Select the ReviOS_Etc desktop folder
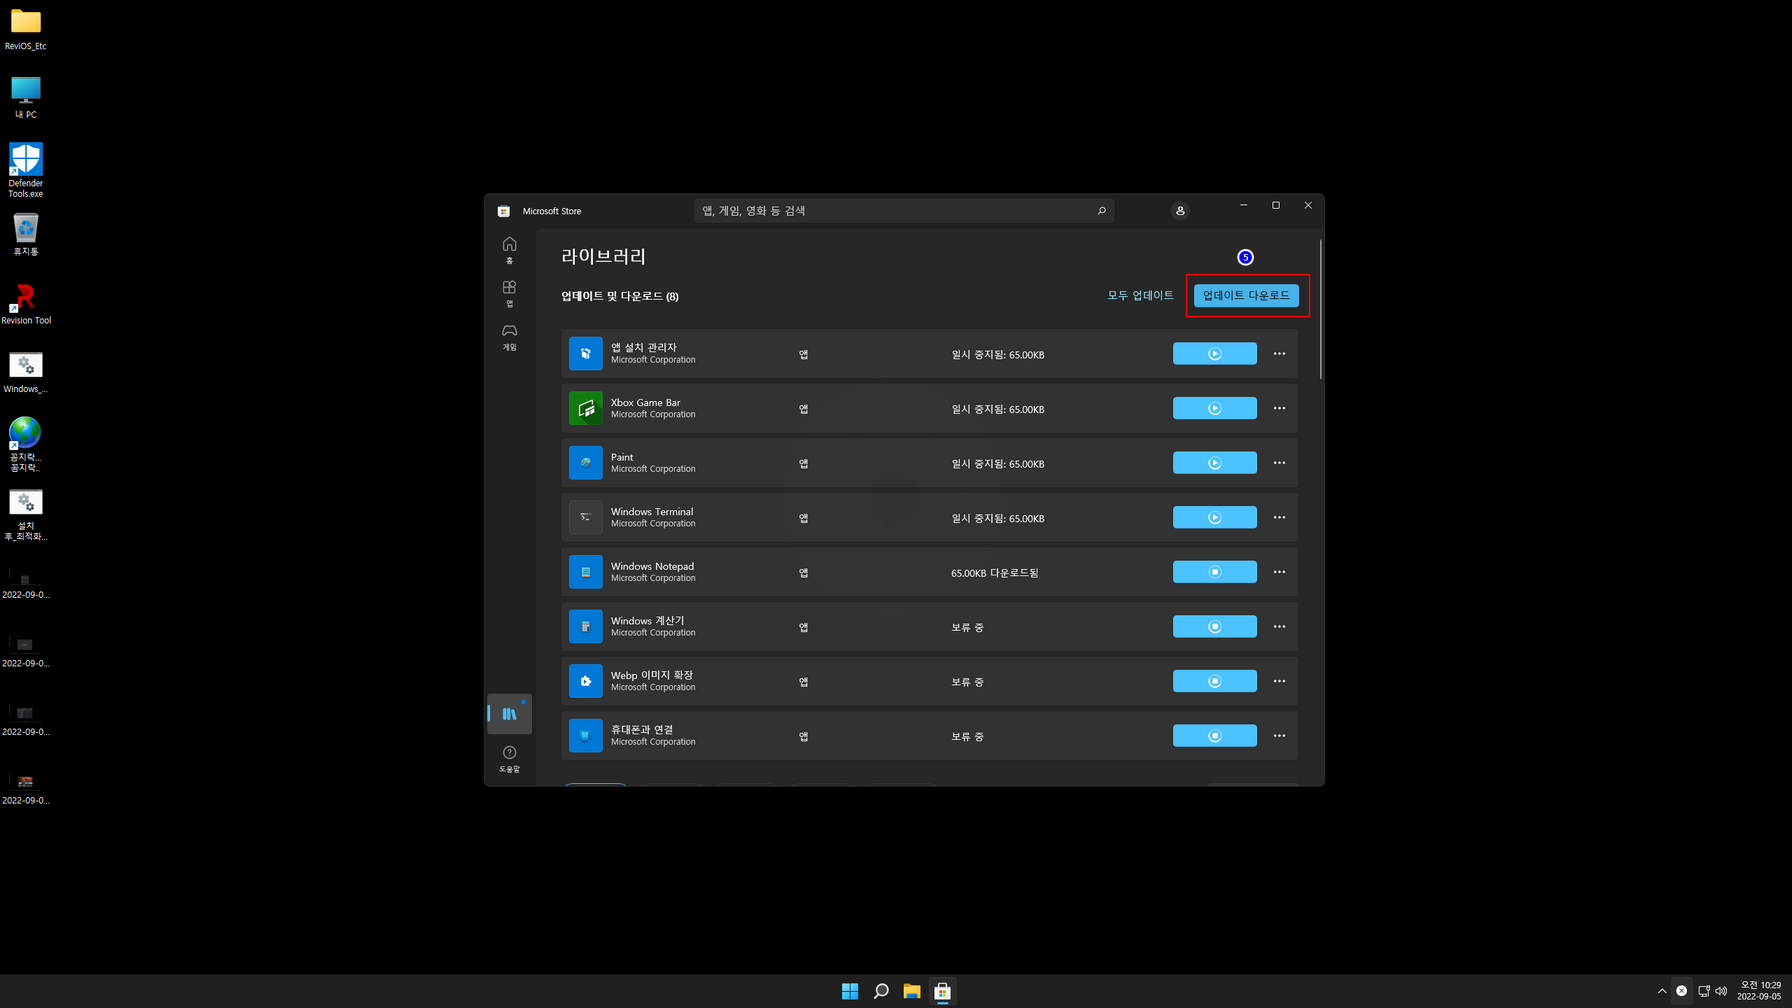The height and width of the screenshot is (1008, 1792). coord(26,29)
